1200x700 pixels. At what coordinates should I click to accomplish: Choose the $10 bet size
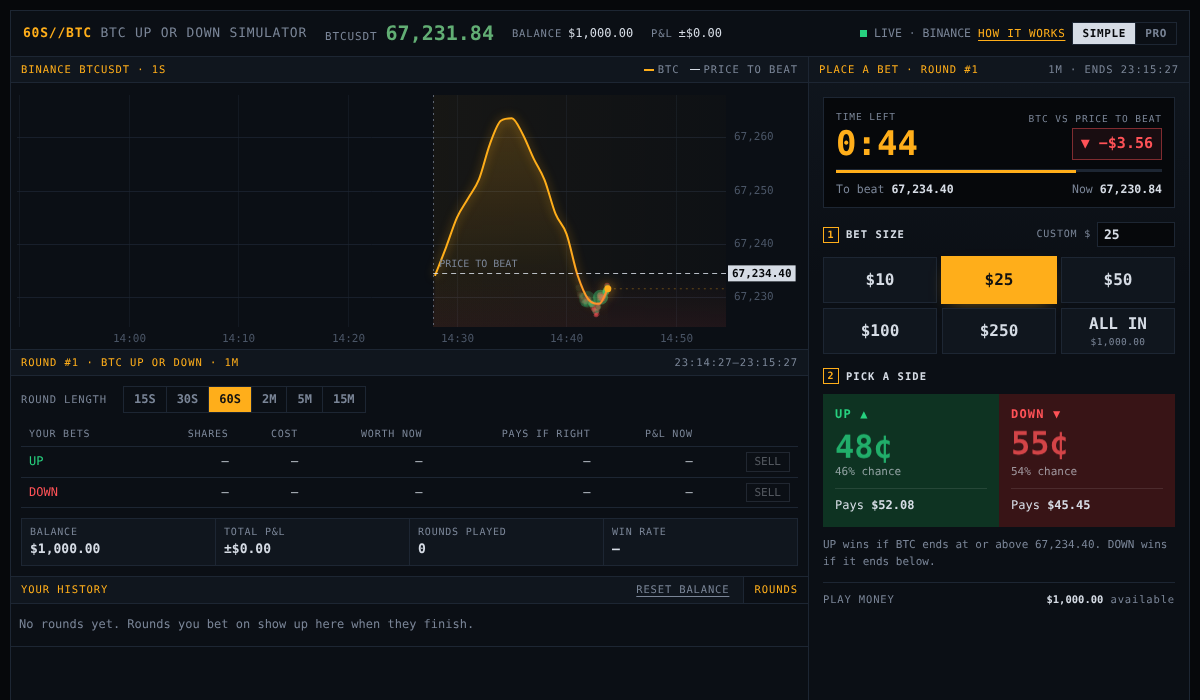click(x=880, y=280)
